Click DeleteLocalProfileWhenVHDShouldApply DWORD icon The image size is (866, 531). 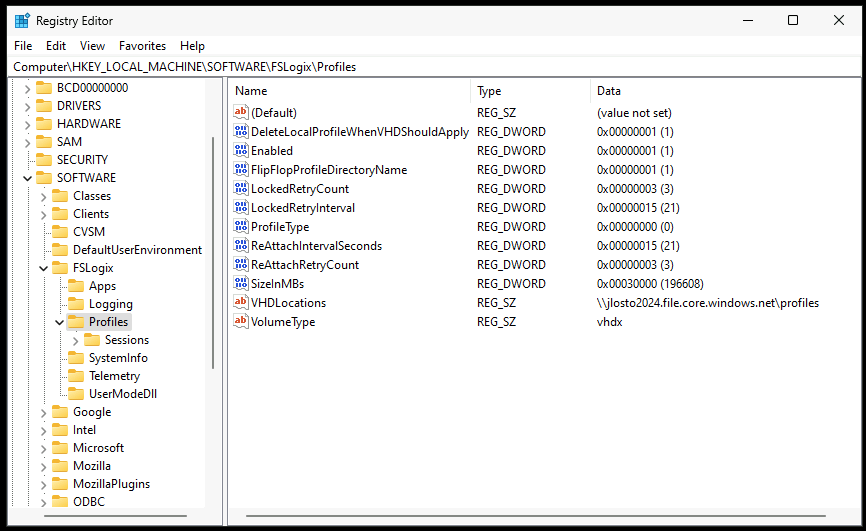241,132
